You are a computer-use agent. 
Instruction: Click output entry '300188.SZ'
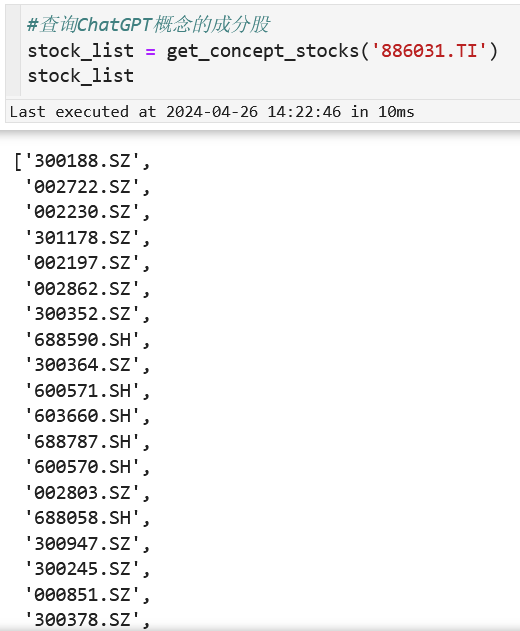pyautogui.click(x=82, y=161)
